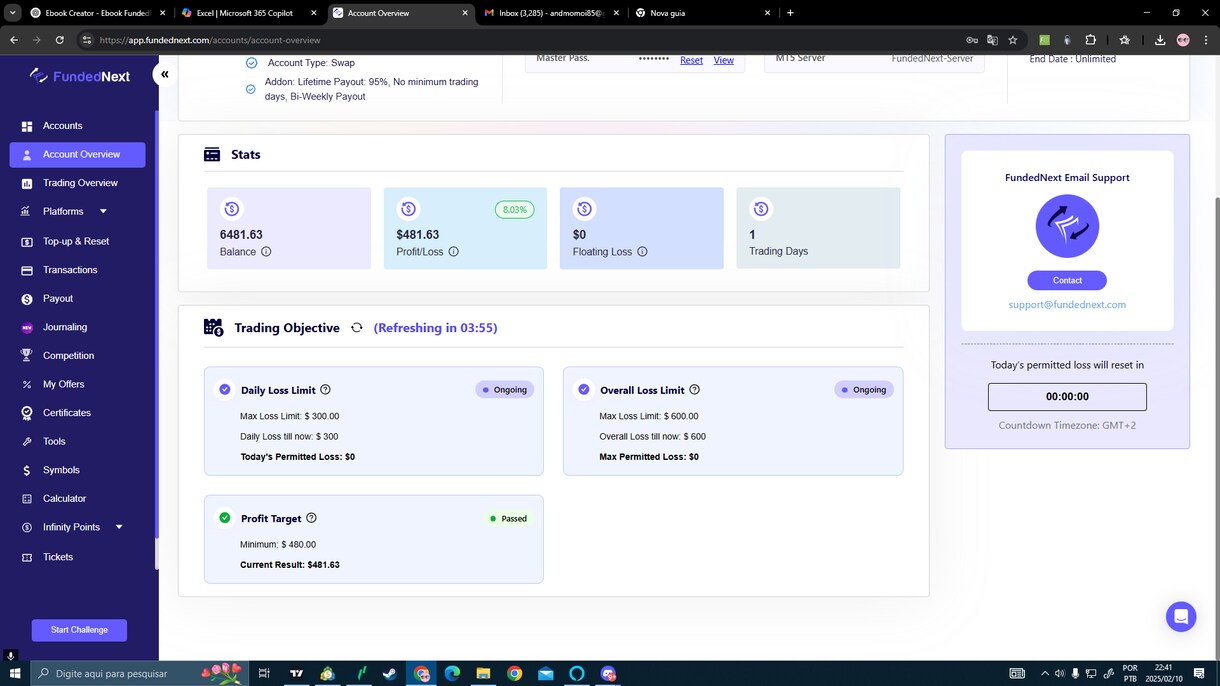The image size is (1220, 686).
Task: Open browser downloads icon
Action: (1160, 40)
